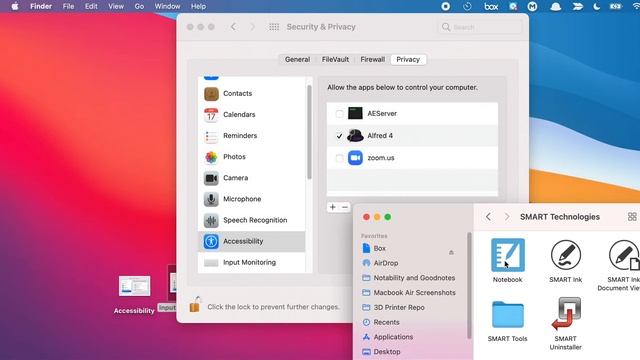Switch to the Firewall tab

[x=373, y=60]
